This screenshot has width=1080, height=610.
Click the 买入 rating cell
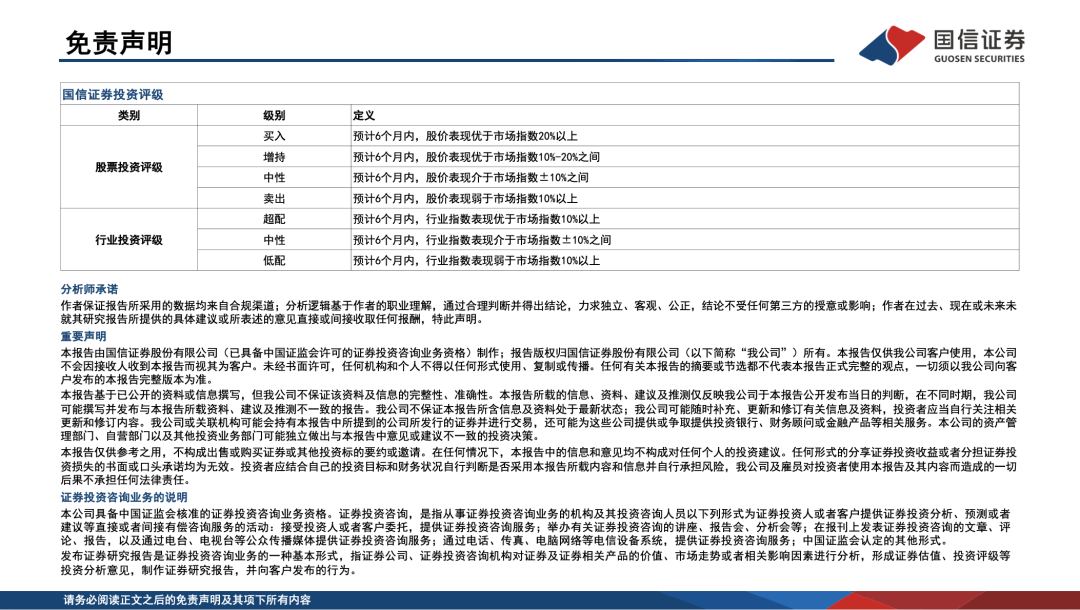pyautogui.click(x=274, y=136)
